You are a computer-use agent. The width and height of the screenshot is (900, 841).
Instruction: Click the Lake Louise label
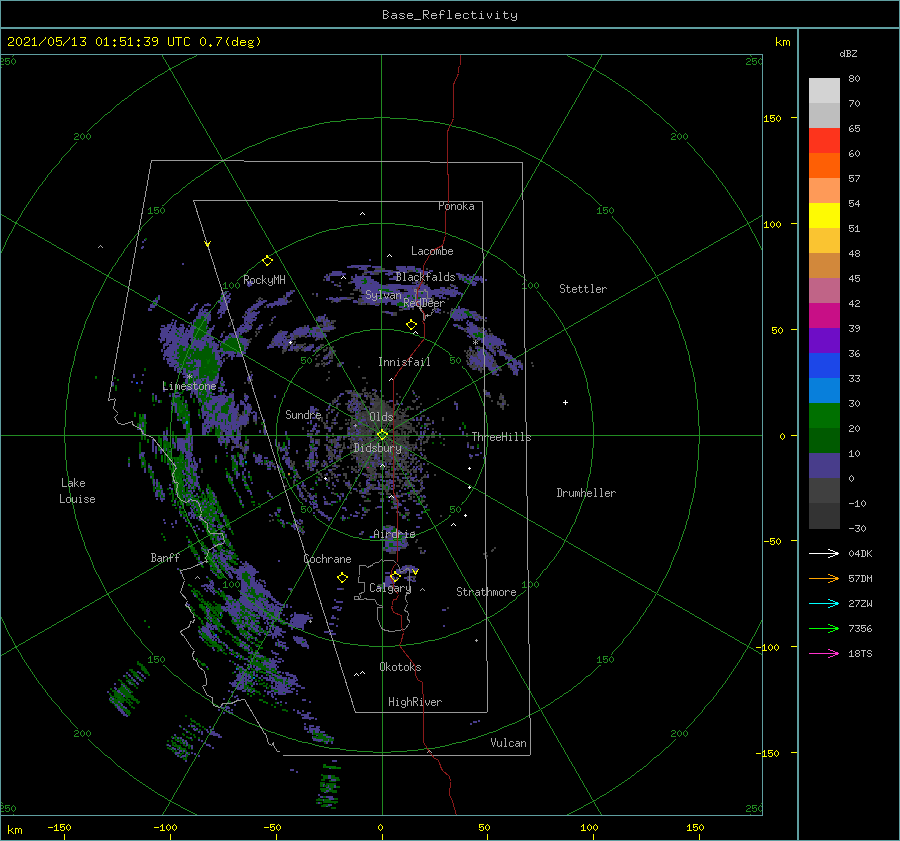point(77,491)
